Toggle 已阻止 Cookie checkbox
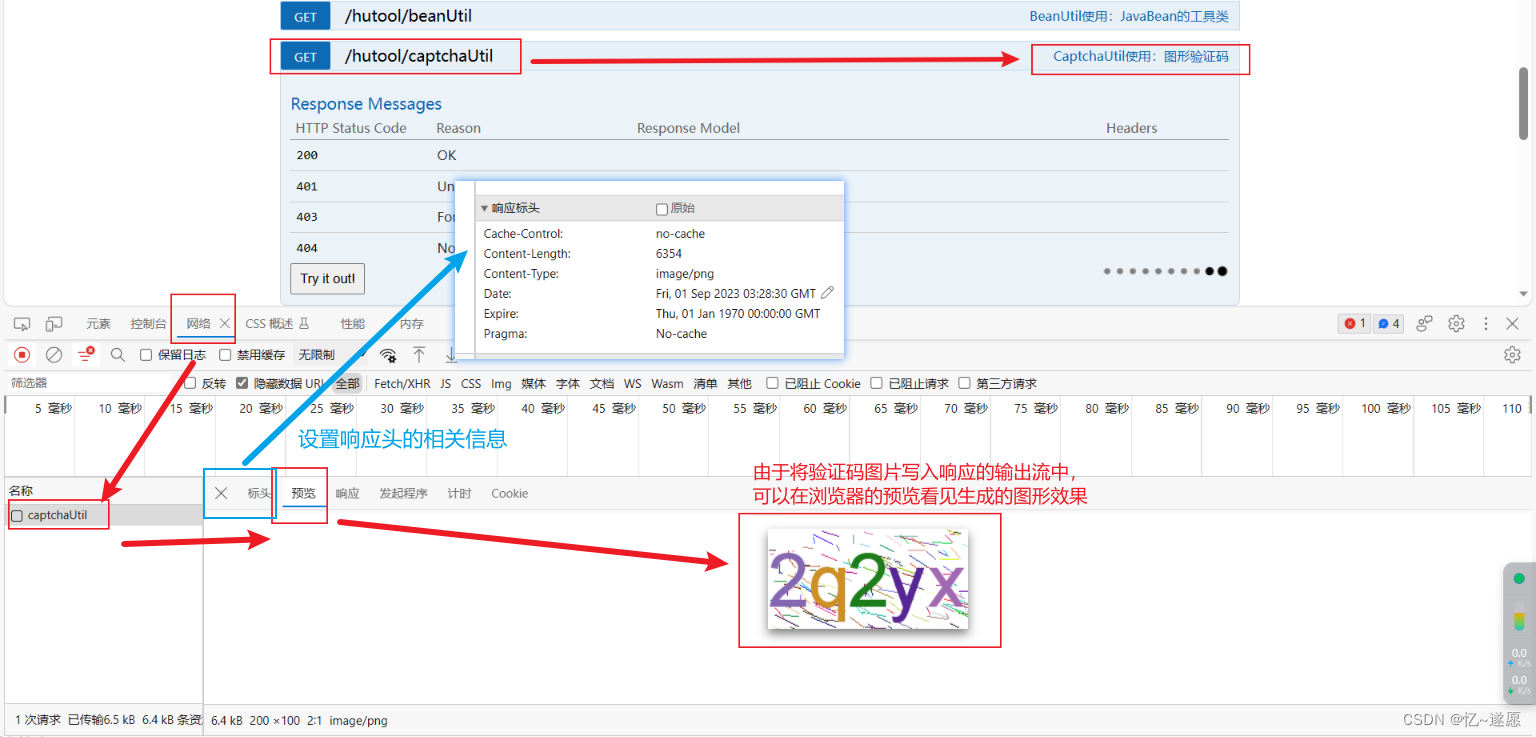Screen dimensions: 1536x737 772,383
